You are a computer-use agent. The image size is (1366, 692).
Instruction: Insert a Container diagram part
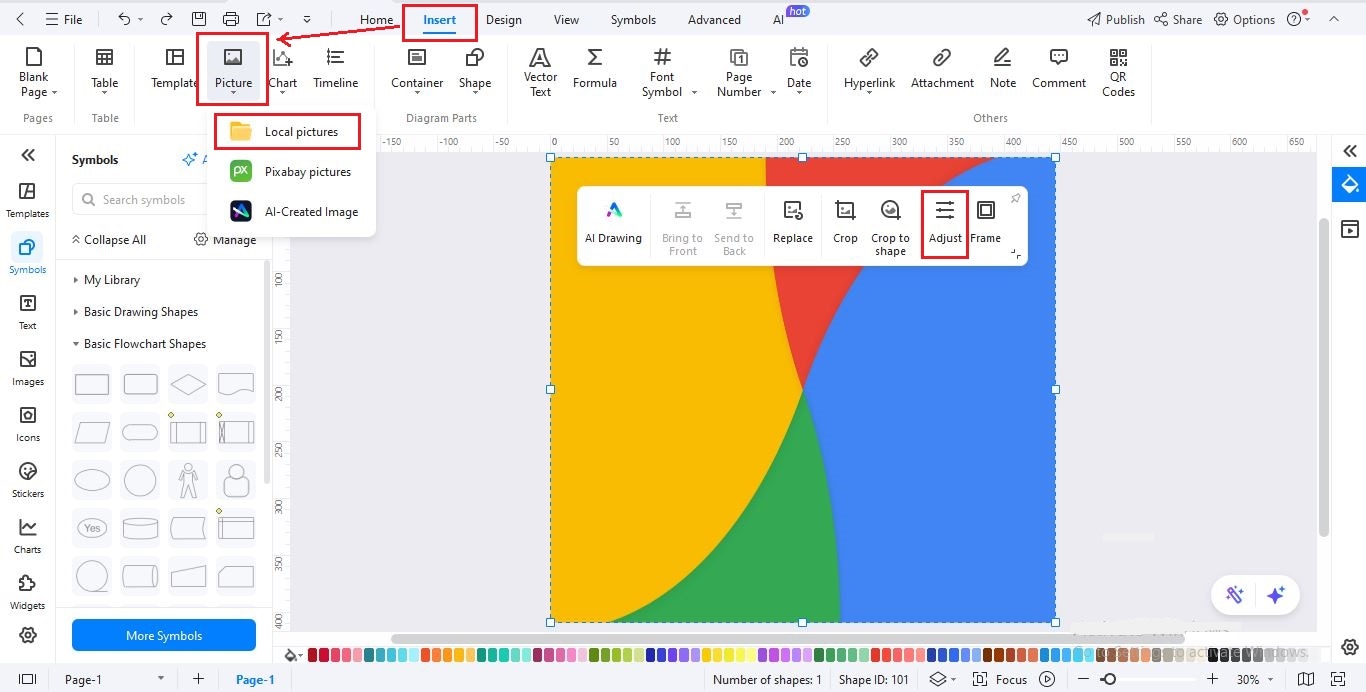click(x=417, y=69)
